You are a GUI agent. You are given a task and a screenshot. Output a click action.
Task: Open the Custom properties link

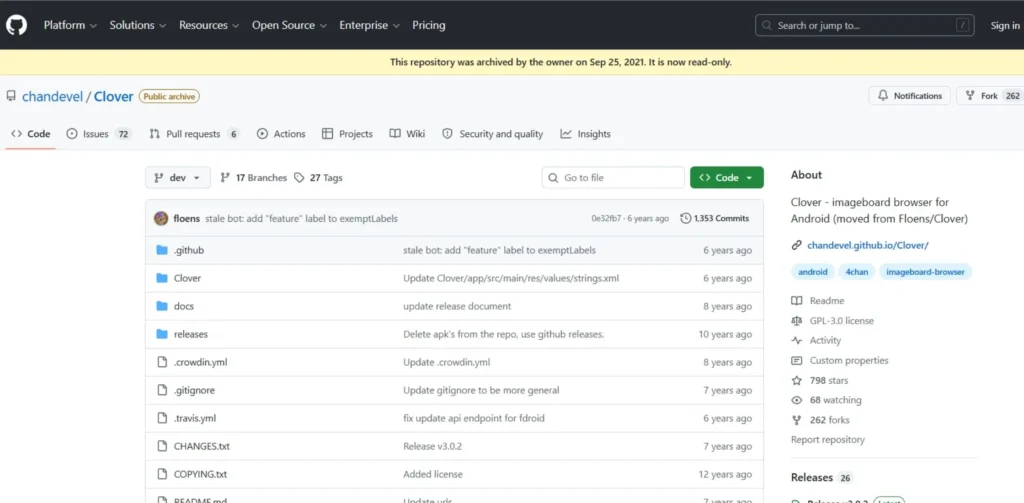tap(848, 361)
